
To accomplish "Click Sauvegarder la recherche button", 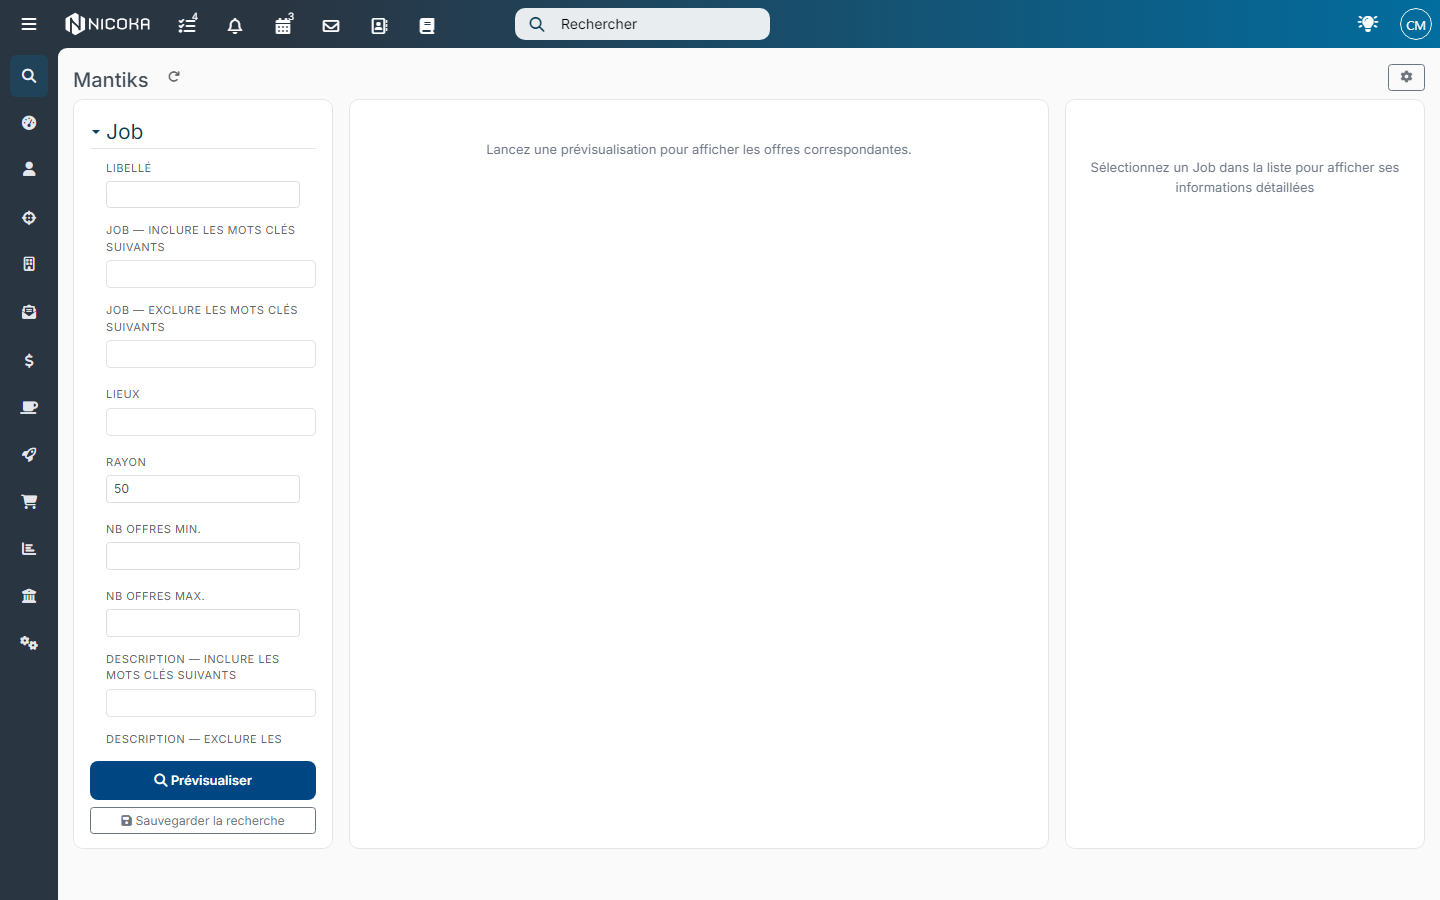I will (x=203, y=821).
